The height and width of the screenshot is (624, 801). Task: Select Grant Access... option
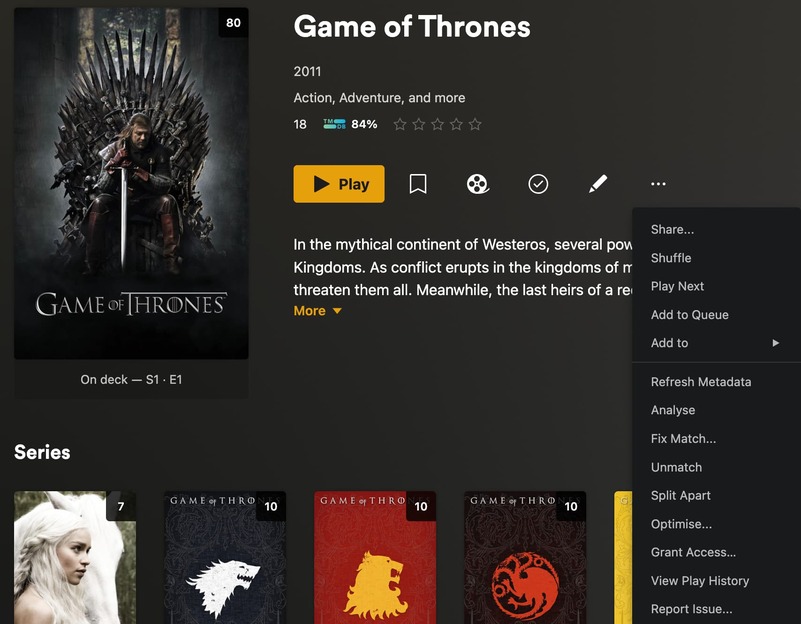click(716, 552)
